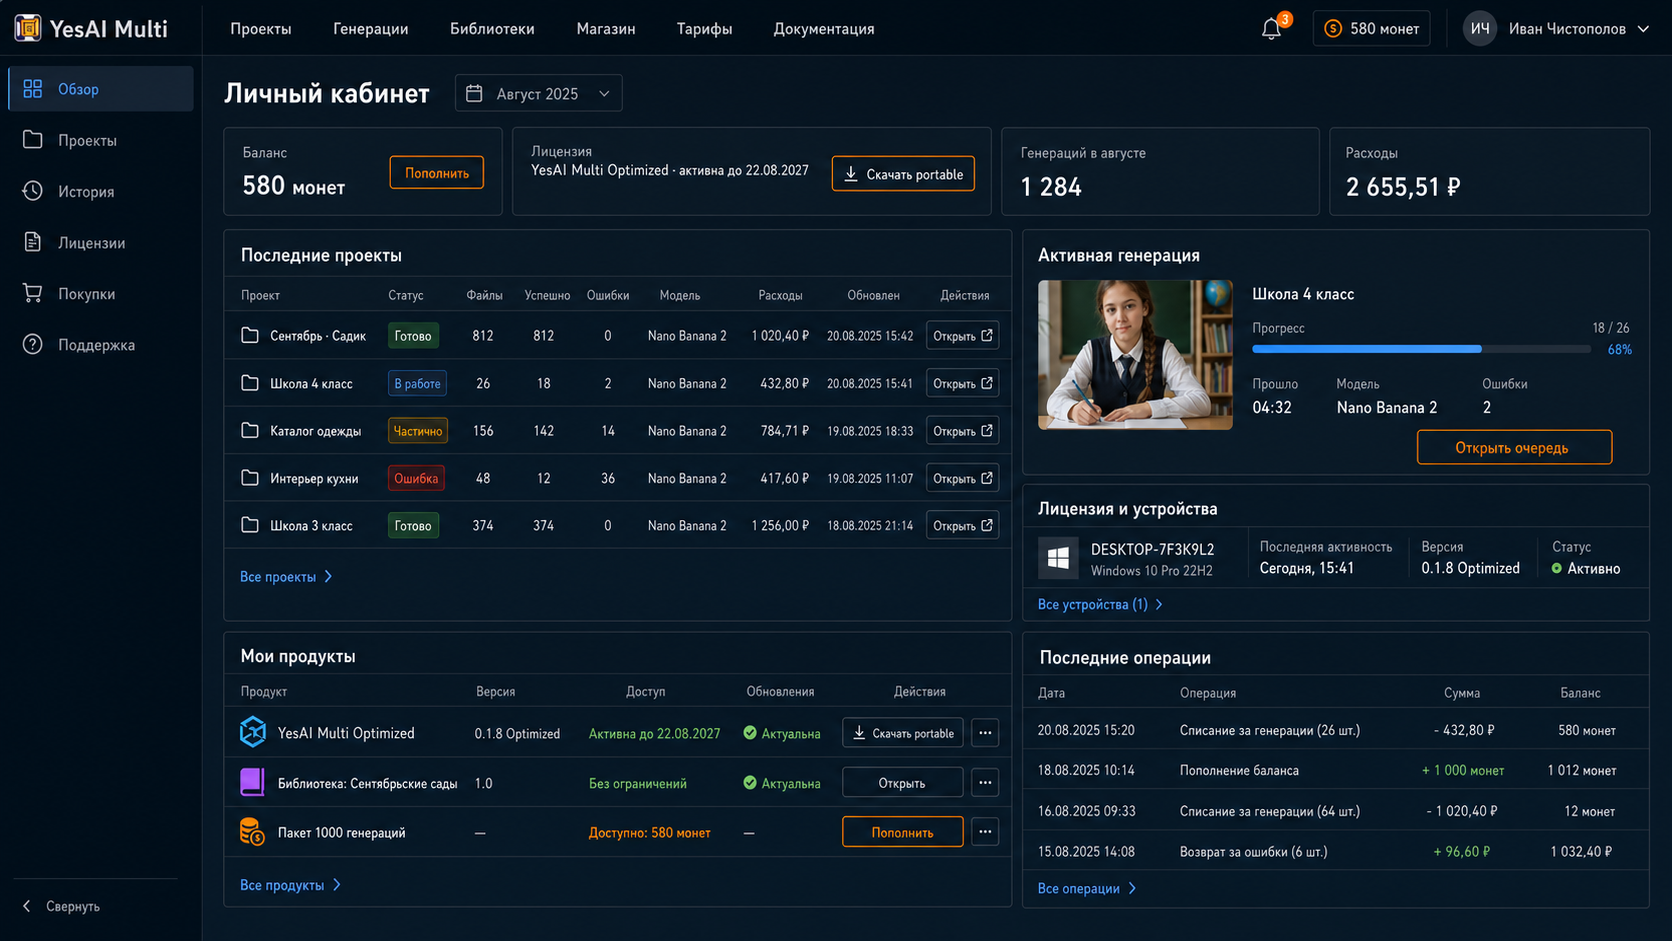Click the schoolgirl generation thumbnail
This screenshot has height=941, width=1672.
coord(1135,355)
